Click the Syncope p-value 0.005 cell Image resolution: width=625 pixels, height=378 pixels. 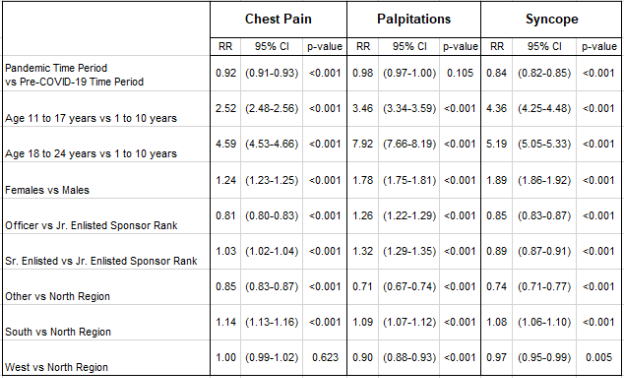click(x=599, y=357)
